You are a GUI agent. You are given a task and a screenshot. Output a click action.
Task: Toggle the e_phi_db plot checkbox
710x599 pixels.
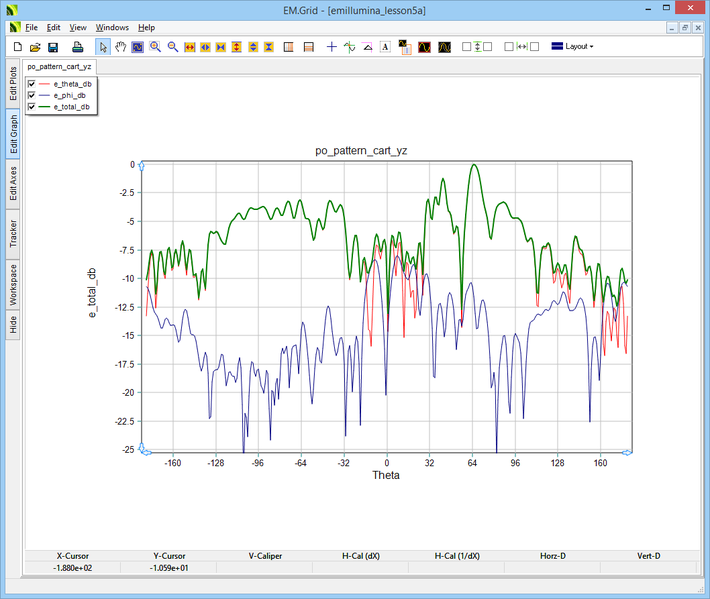[32, 95]
